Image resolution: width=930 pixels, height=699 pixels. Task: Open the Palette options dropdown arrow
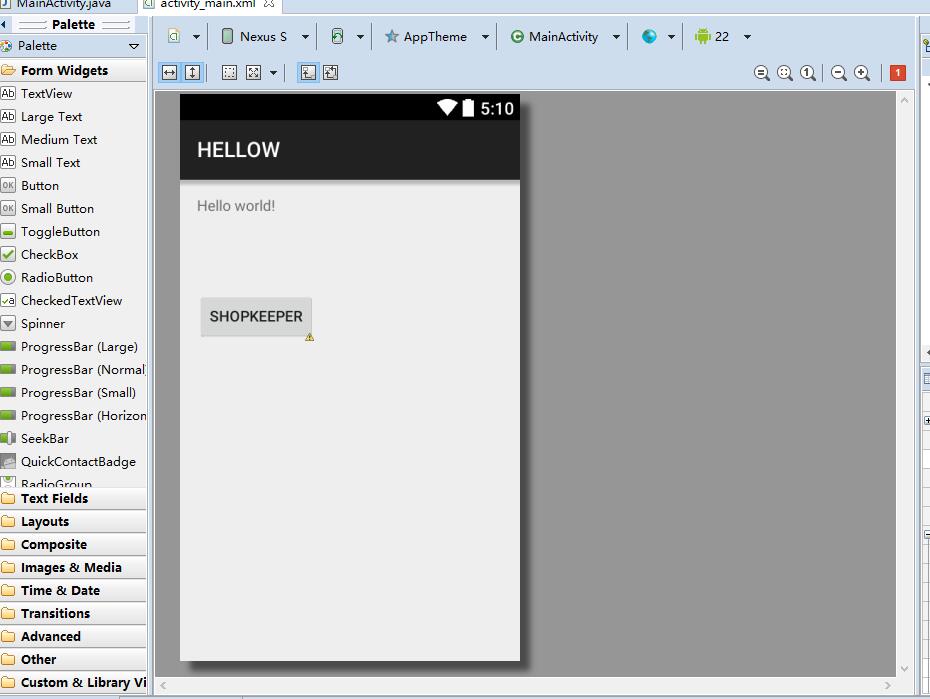click(x=134, y=46)
